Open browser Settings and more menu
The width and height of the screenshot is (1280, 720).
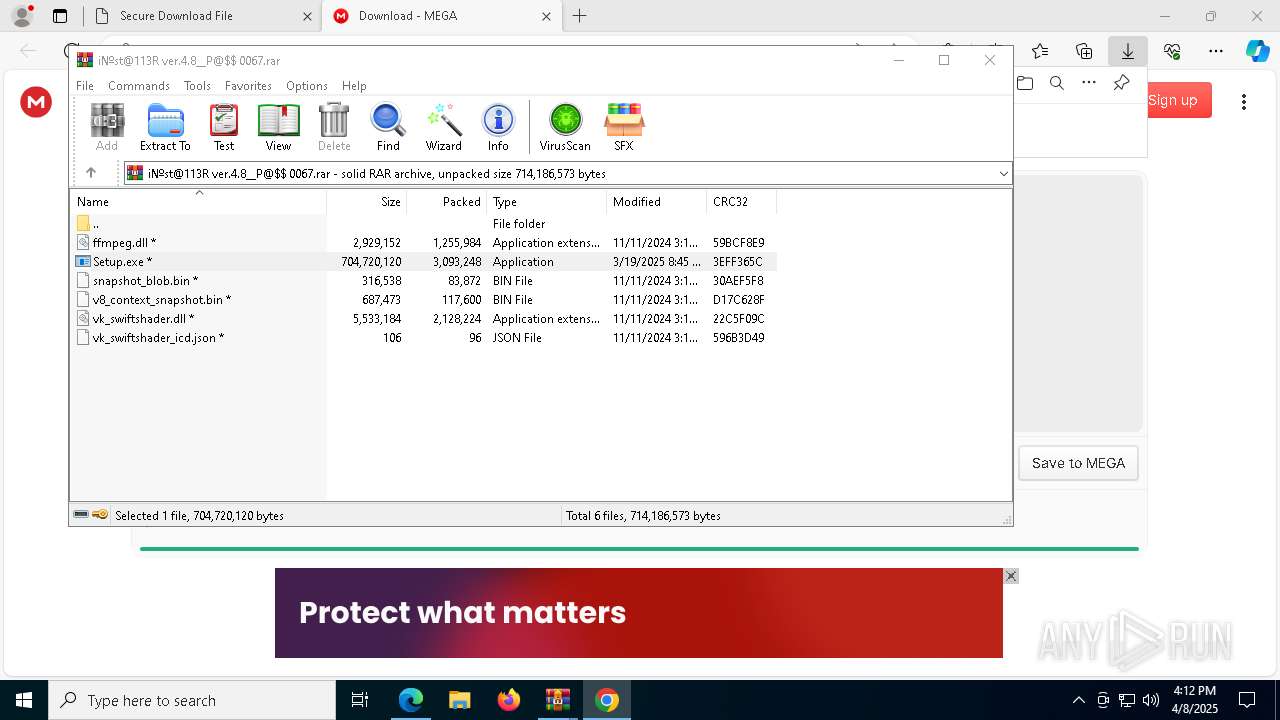pos(1216,51)
